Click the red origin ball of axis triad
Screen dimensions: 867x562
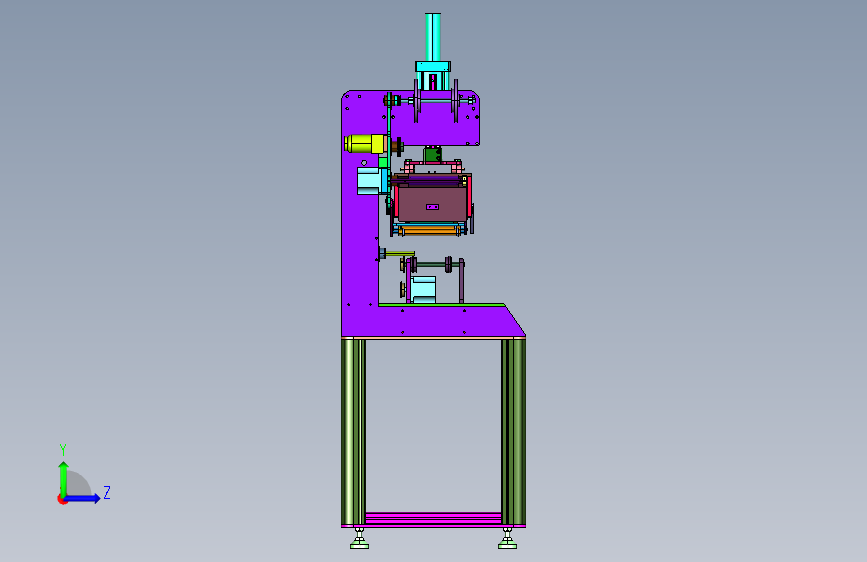pyautogui.click(x=62, y=499)
